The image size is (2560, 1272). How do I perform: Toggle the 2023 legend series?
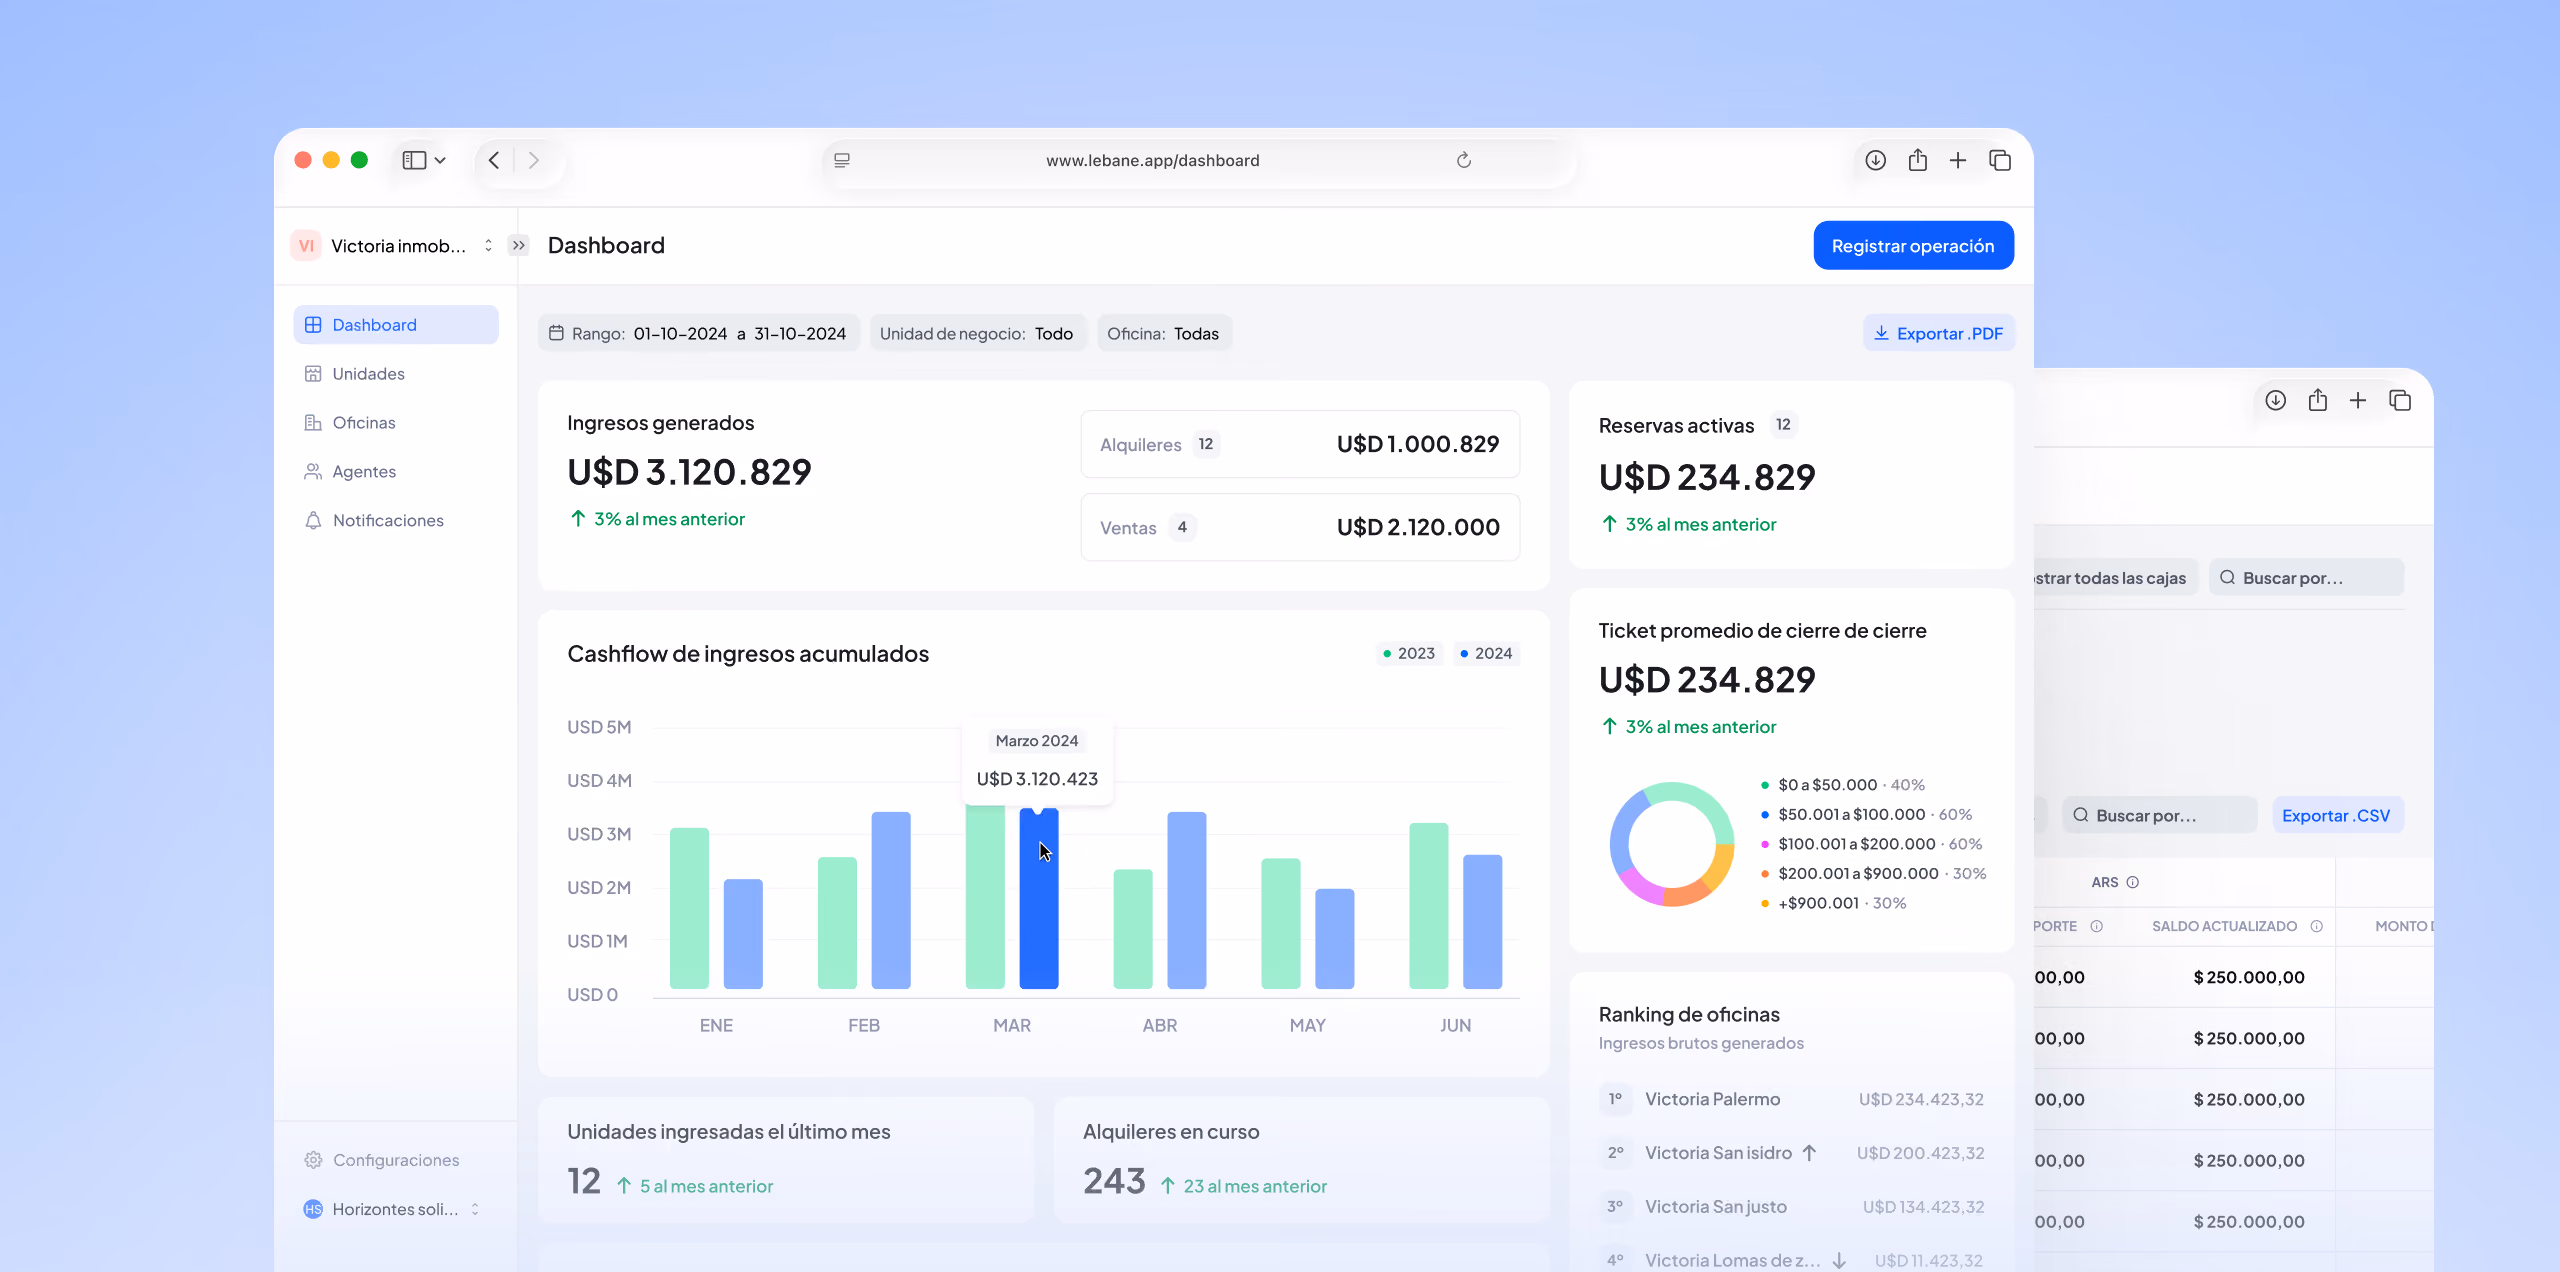pos(1409,654)
